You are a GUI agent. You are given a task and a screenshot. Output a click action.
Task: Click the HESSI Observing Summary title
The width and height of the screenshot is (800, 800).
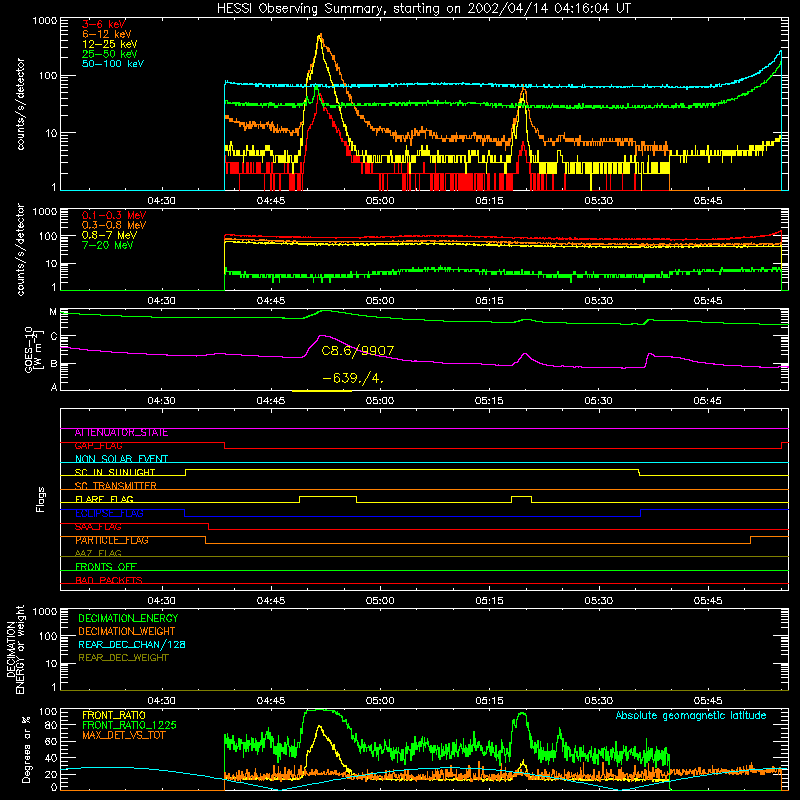pos(424,9)
